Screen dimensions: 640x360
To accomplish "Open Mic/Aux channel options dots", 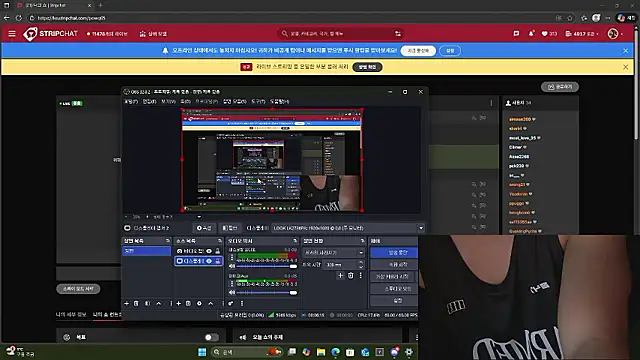I will [x=232, y=283].
